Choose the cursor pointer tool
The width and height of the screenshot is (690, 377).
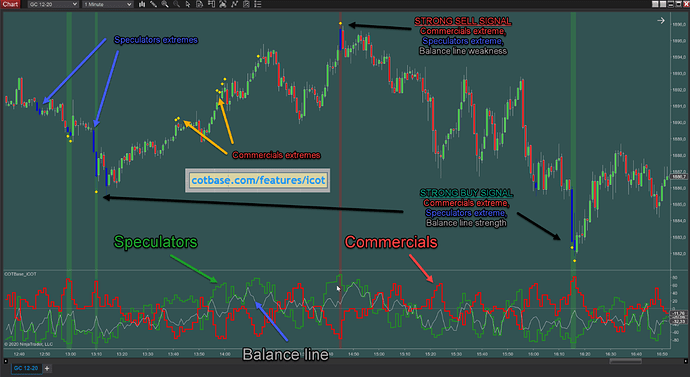point(188,4)
